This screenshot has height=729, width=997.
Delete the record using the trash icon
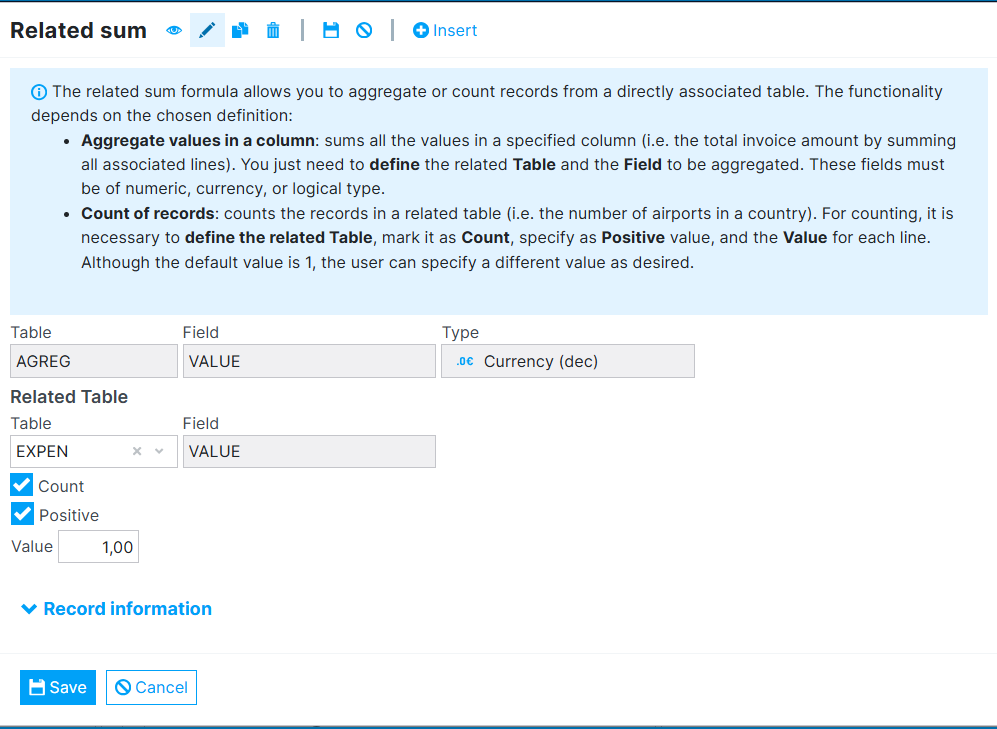click(x=273, y=30)
